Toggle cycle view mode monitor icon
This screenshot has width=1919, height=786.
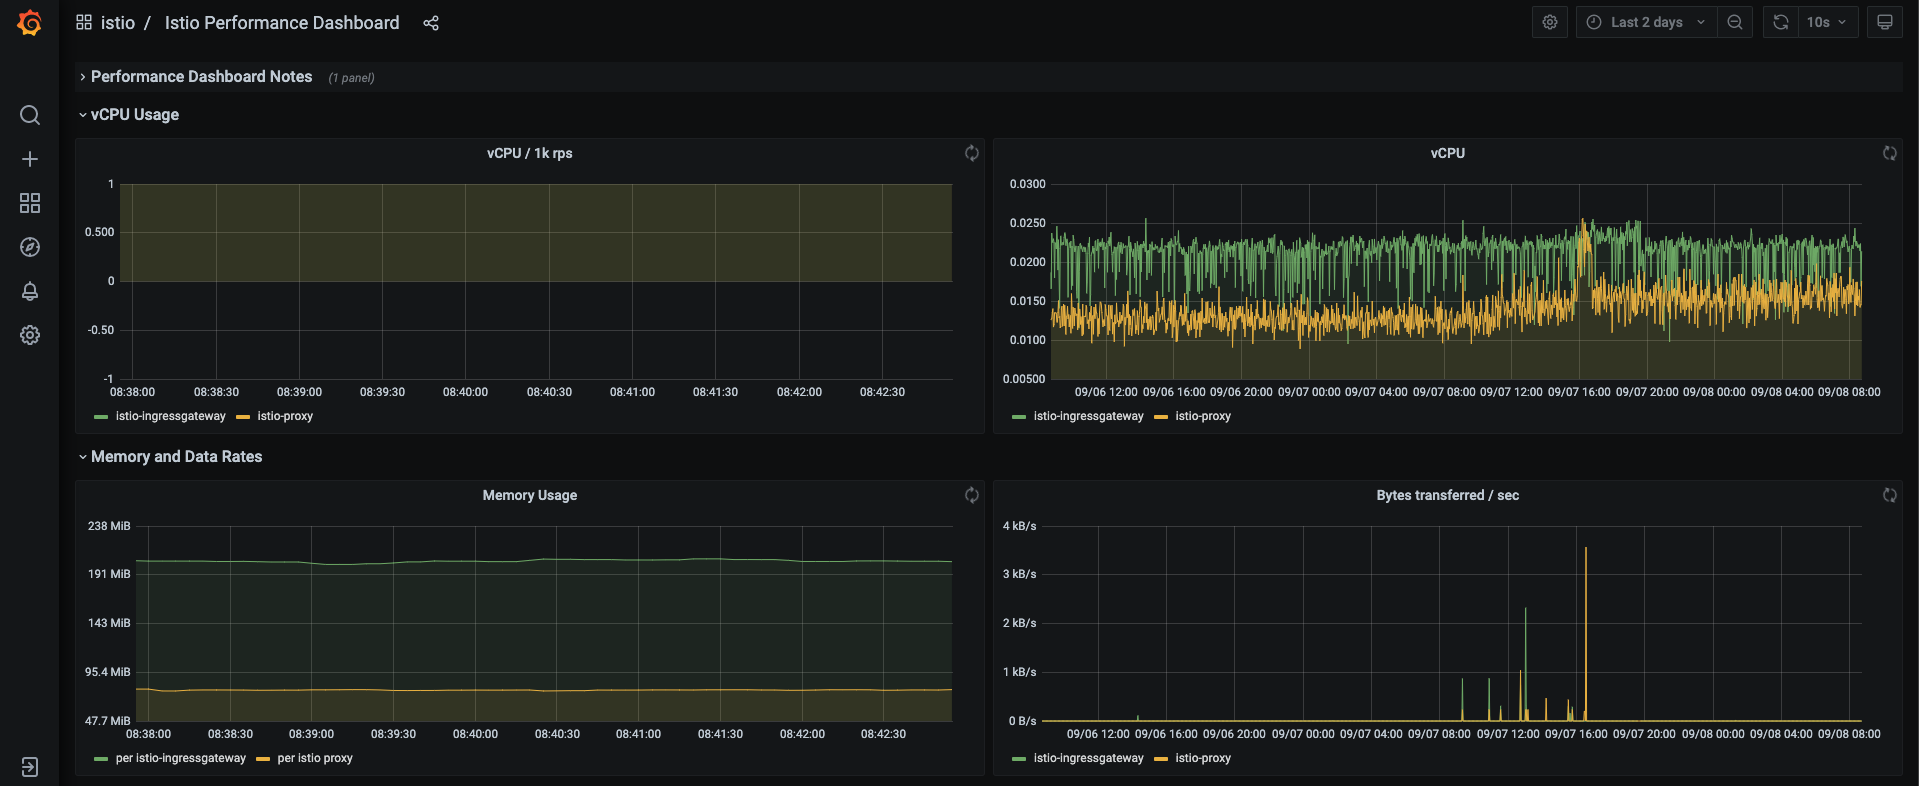(x=1884, y=22)
